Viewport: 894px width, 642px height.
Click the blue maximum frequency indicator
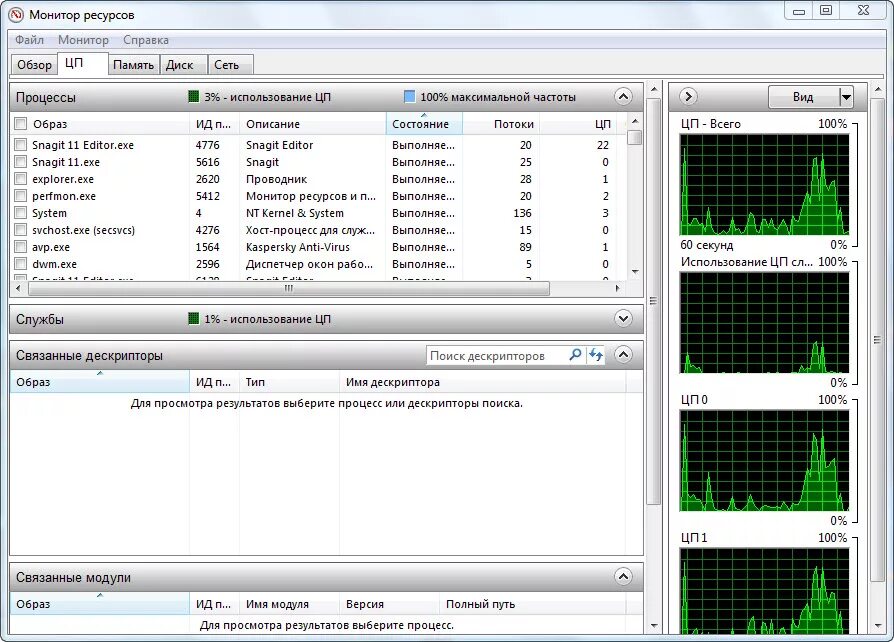[x=409, y=96]
